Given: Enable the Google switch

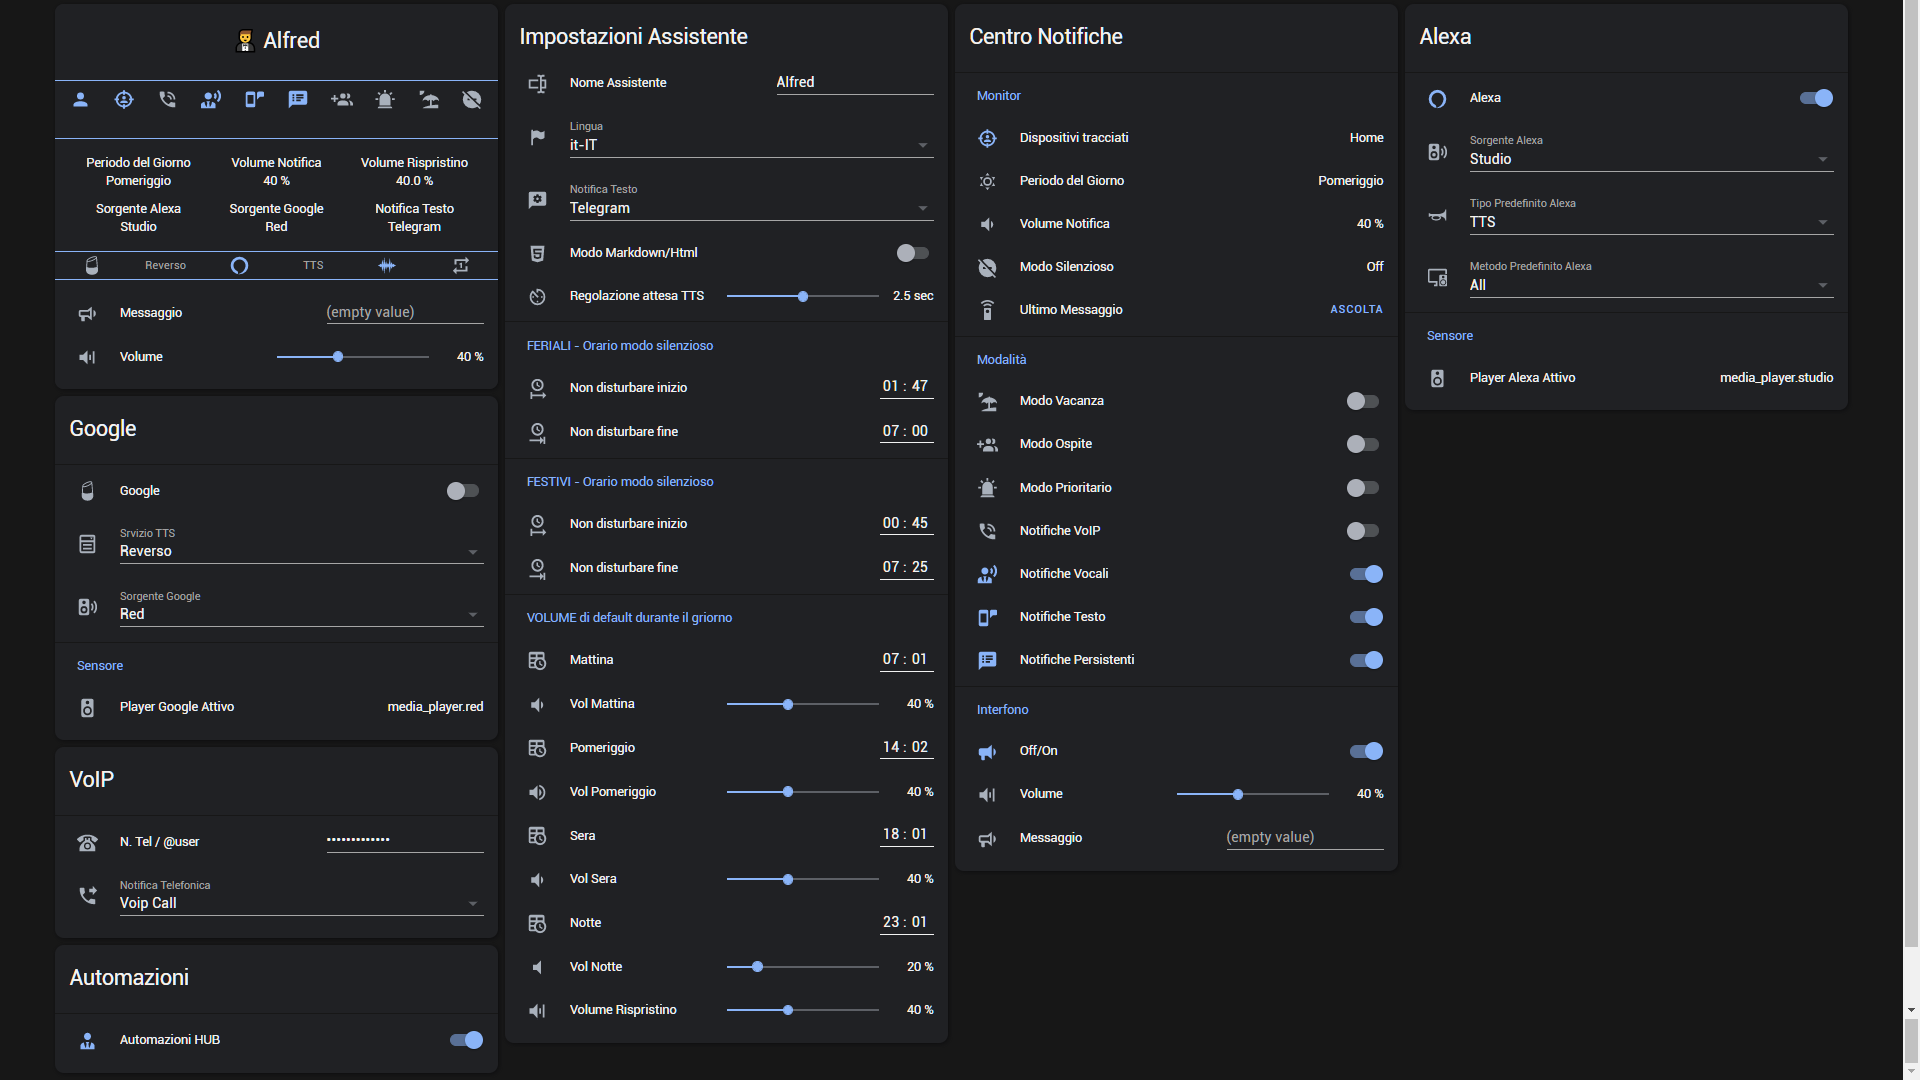Looking at the screenshot, I should [463, 491].
